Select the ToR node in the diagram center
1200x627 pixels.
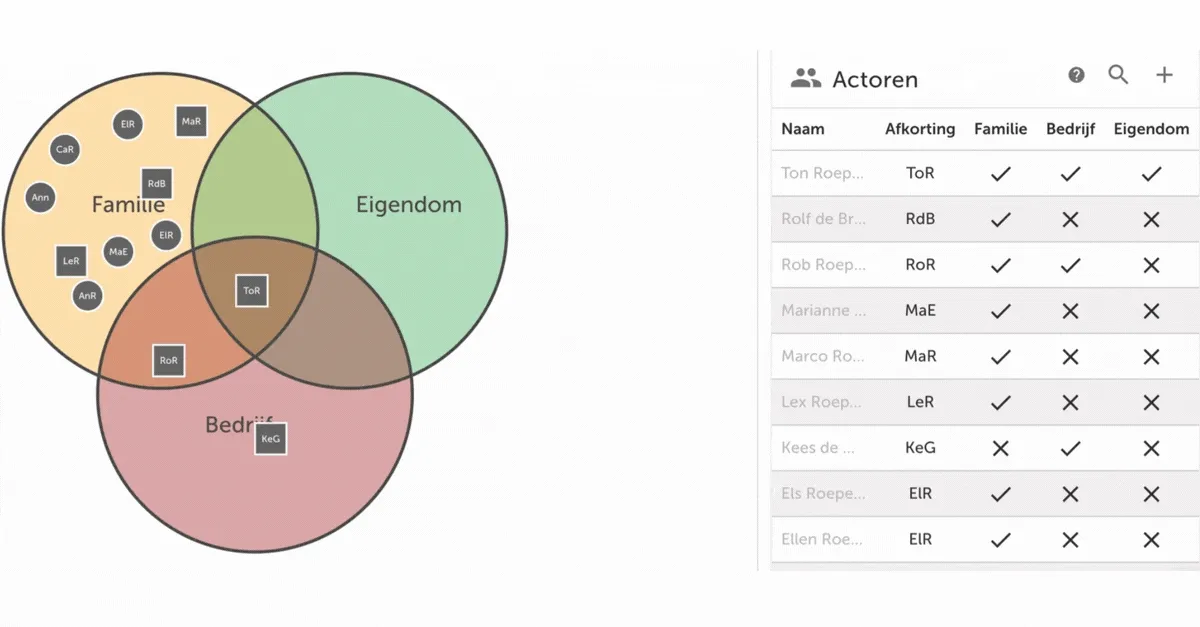[251, 291]
